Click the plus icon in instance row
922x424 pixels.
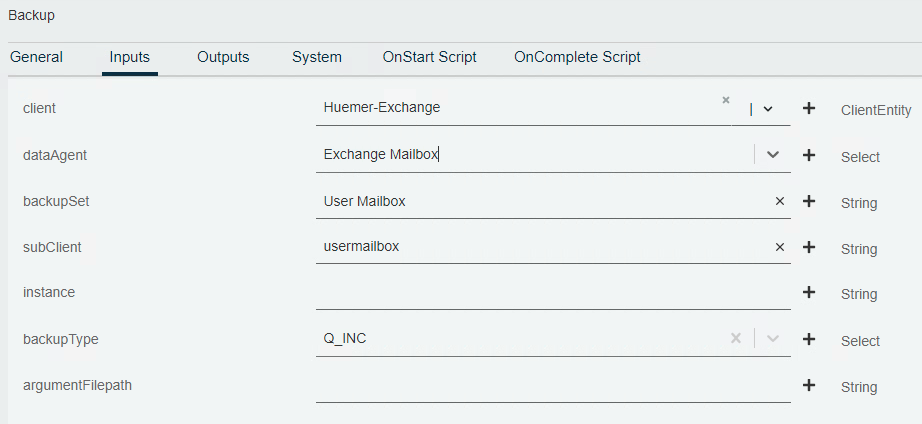[x=809, y=292]
